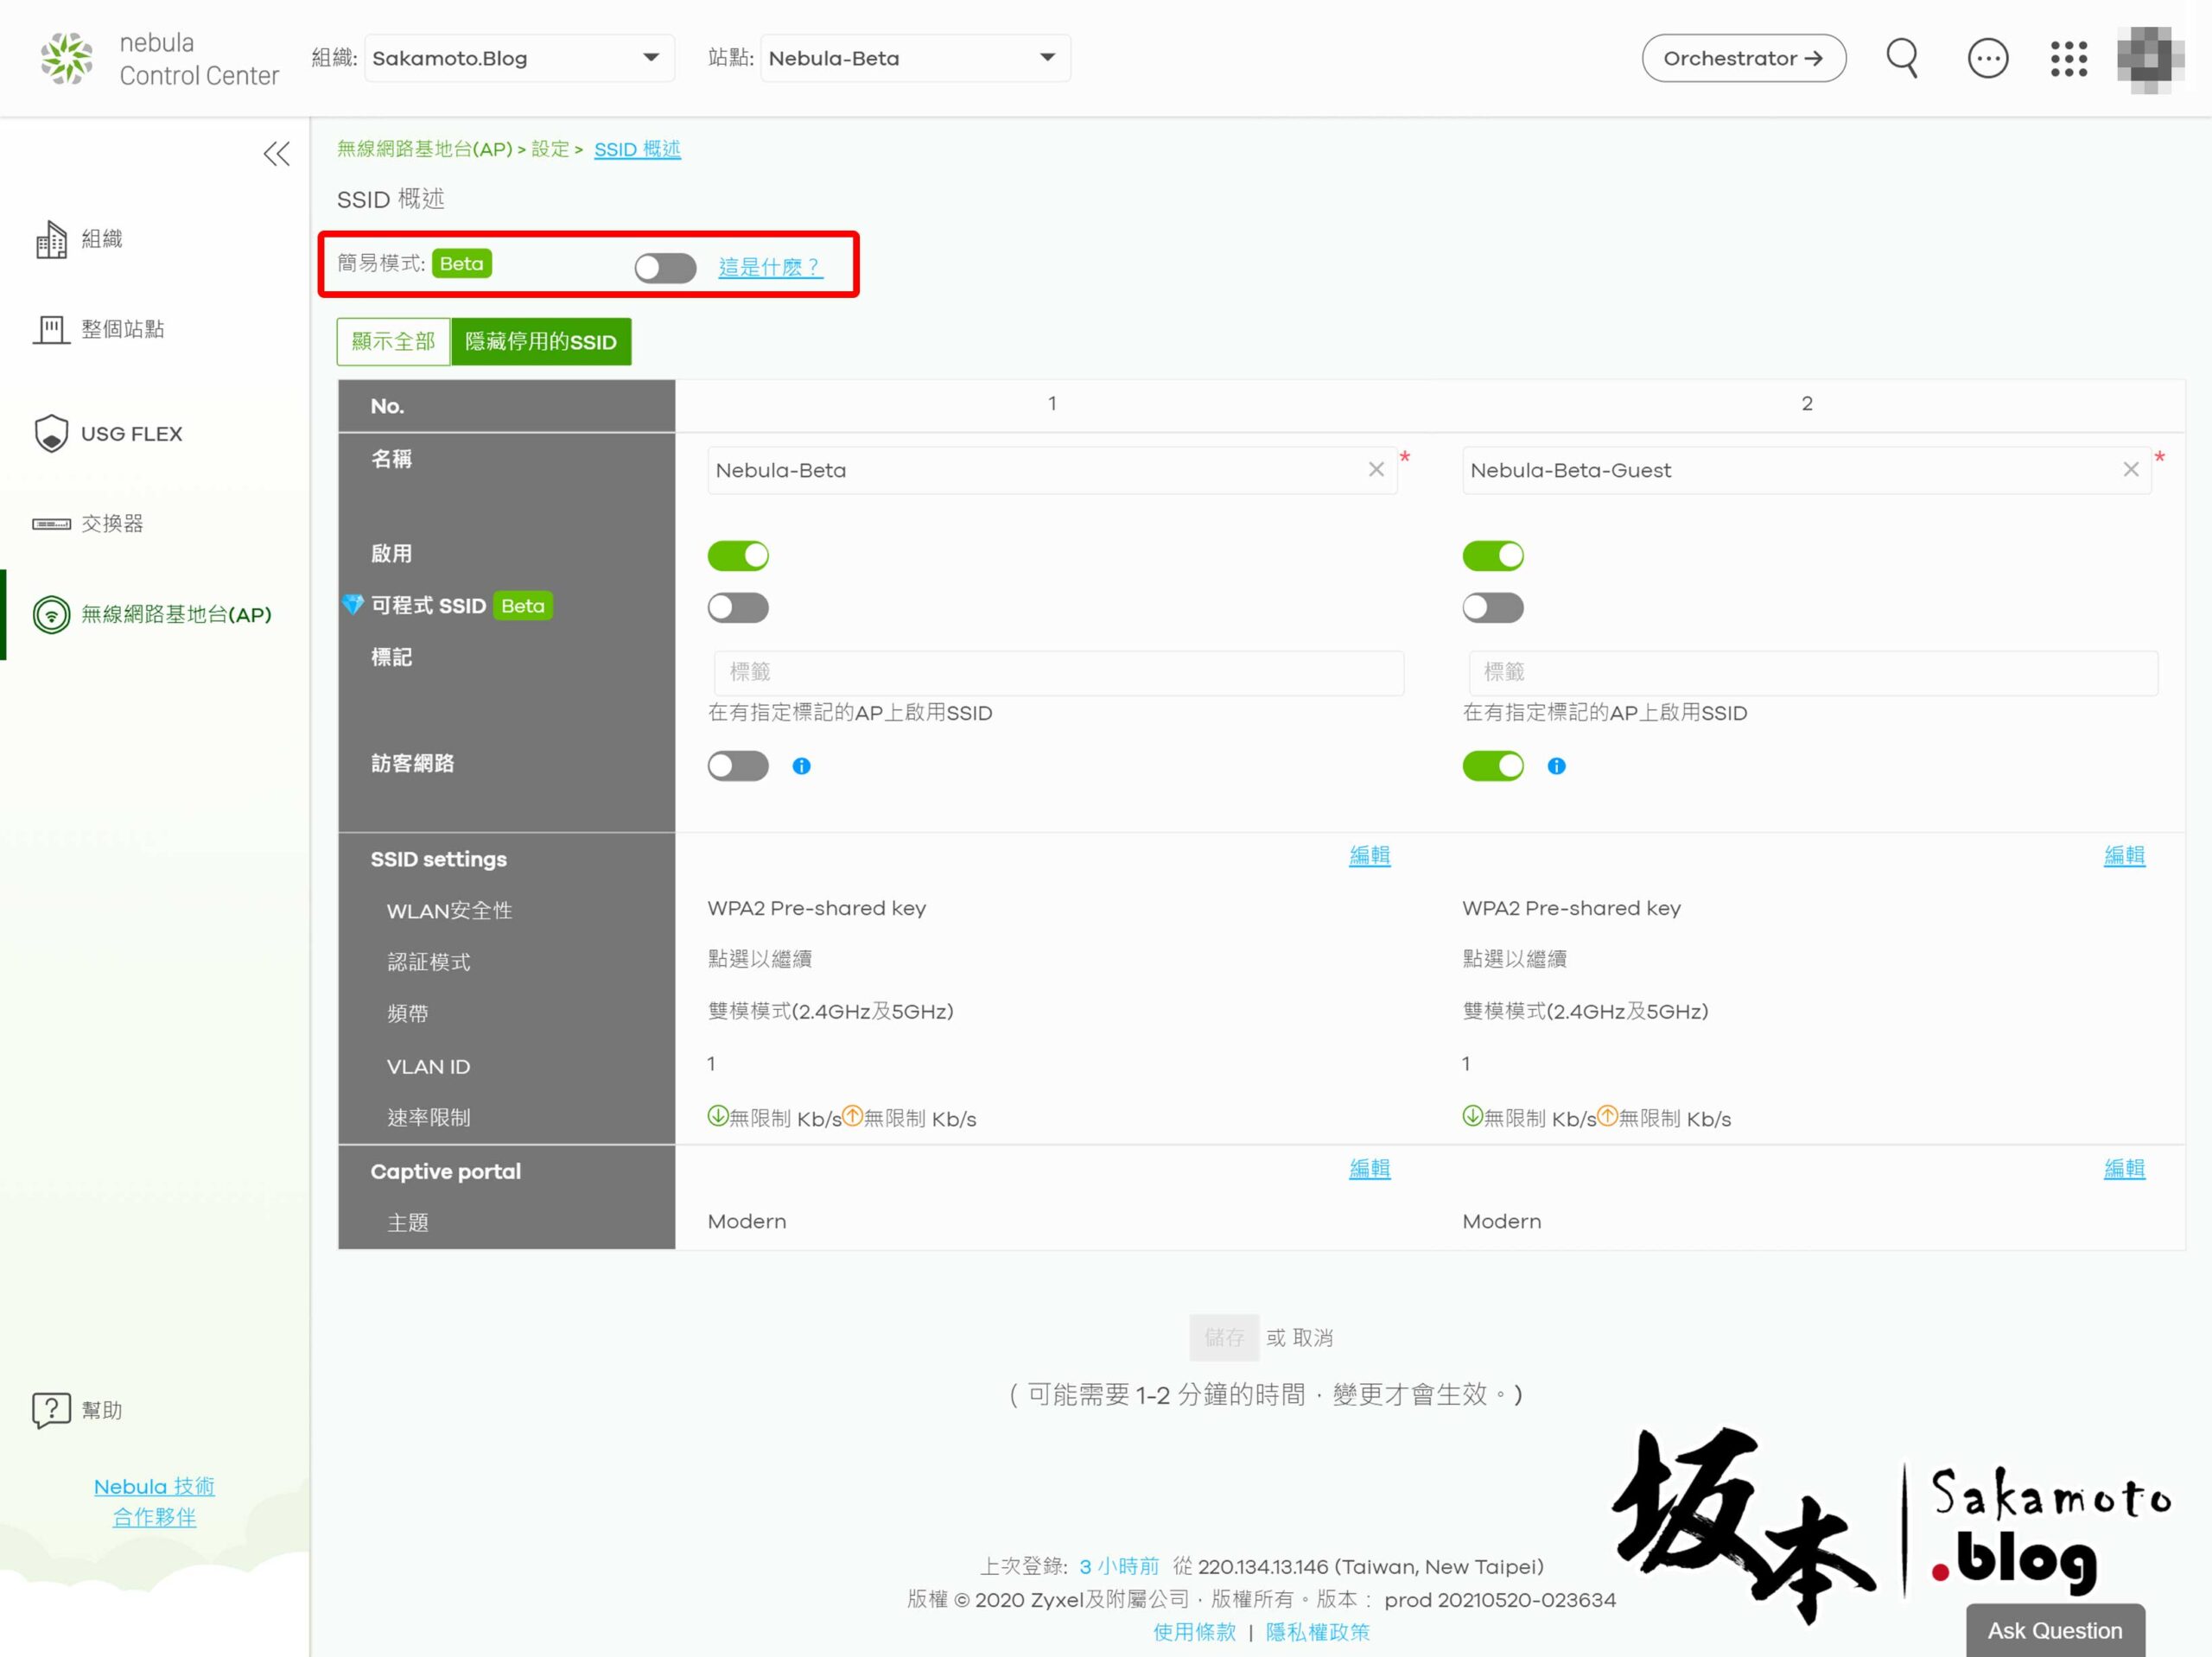Click the wireless AP wifi icon
This screenshot has height=1657, width=2212.
click(x=51, y=614)
